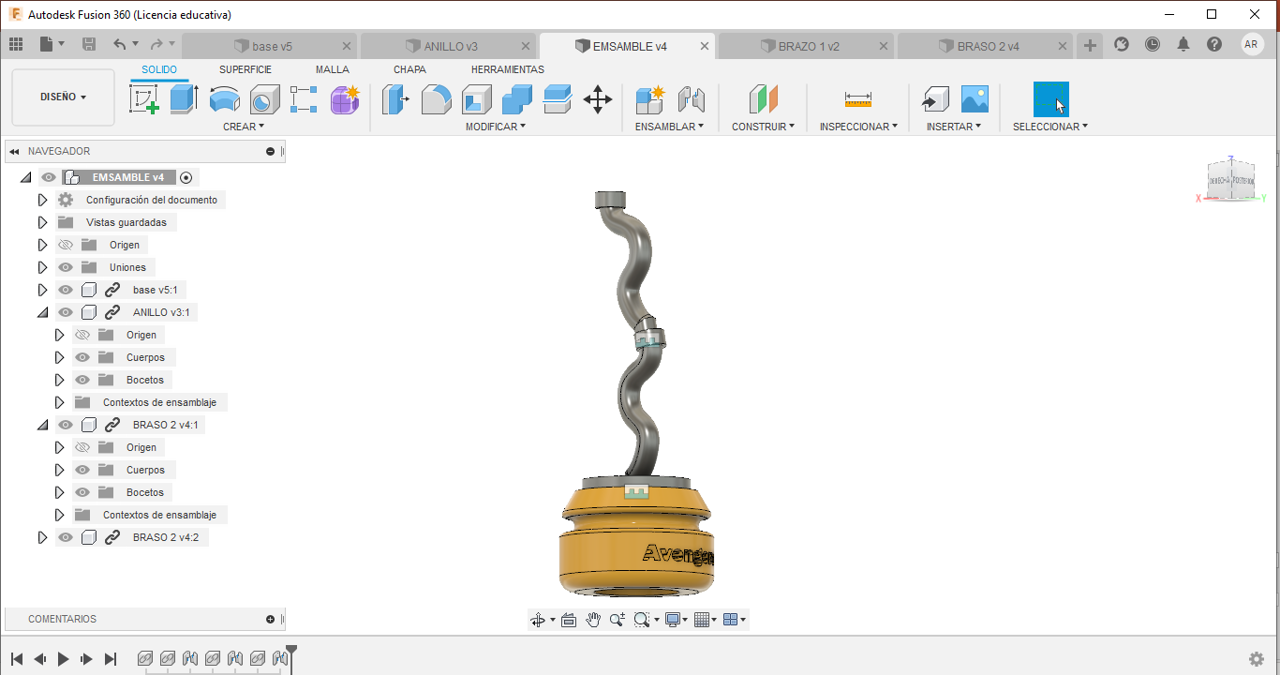Hide the ANILLO v3:1 component

pos(65,312)
